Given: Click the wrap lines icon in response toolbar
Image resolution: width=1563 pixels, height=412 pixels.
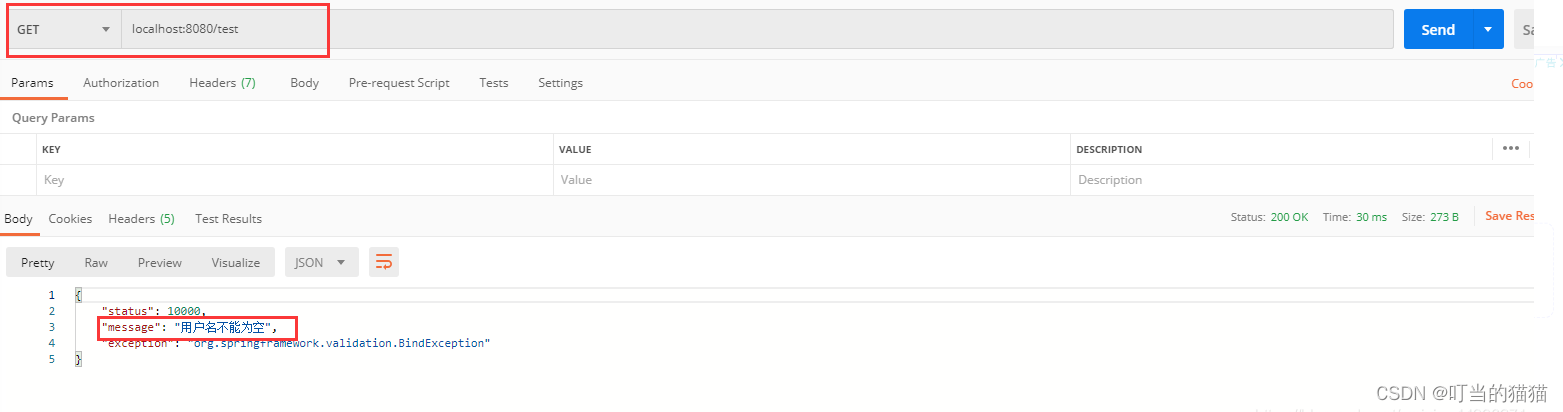Looking at the screenshot, I should (x=384, y=263).
